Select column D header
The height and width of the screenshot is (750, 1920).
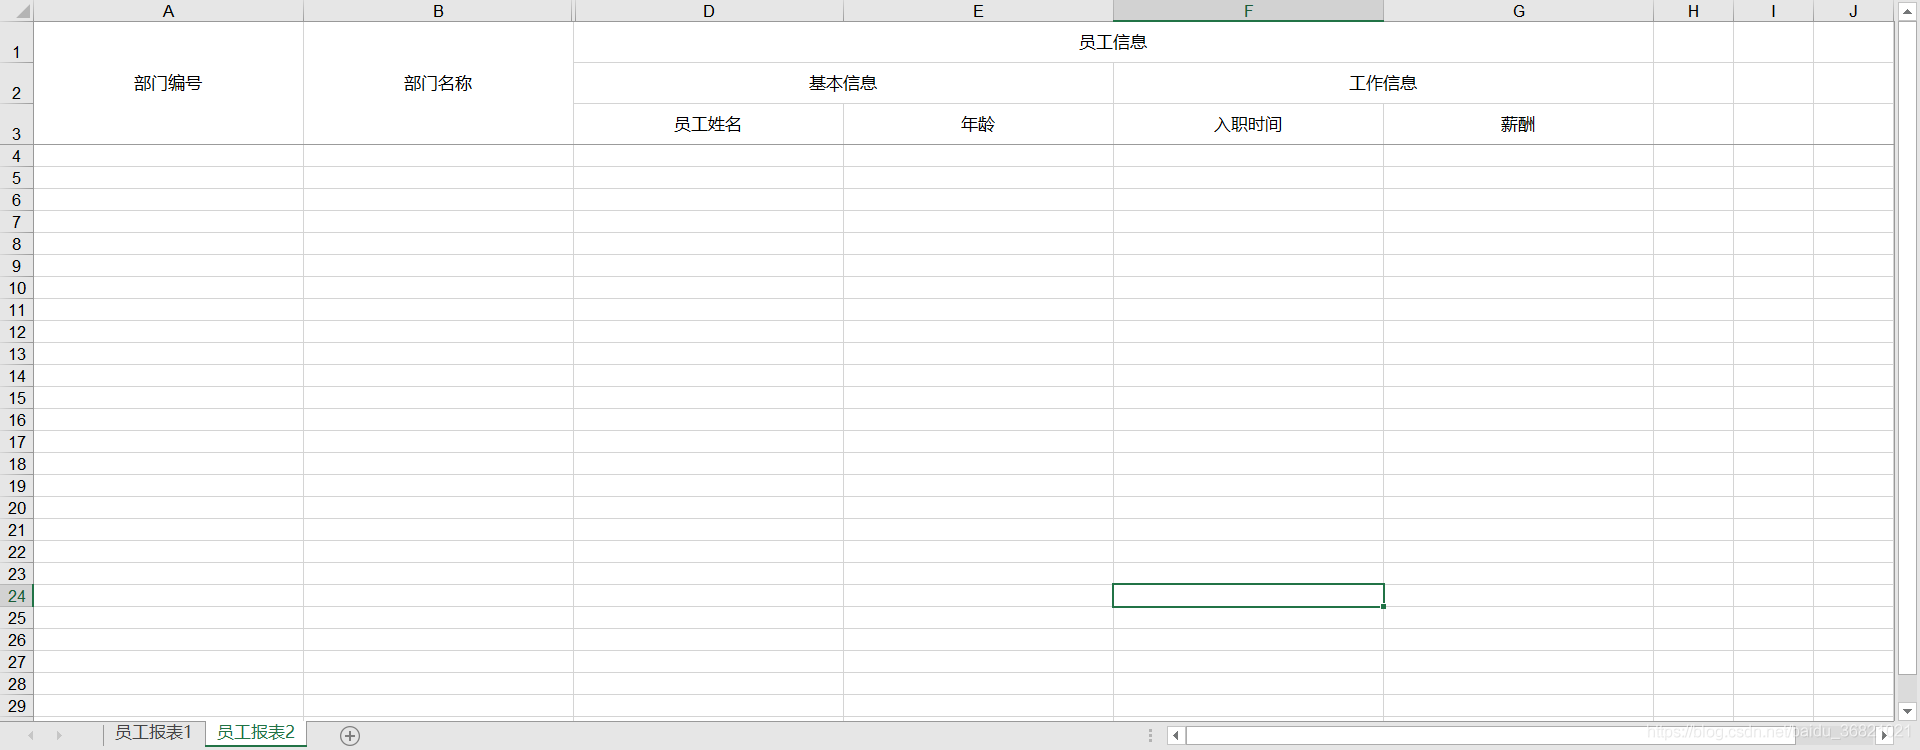click(708, 11)
